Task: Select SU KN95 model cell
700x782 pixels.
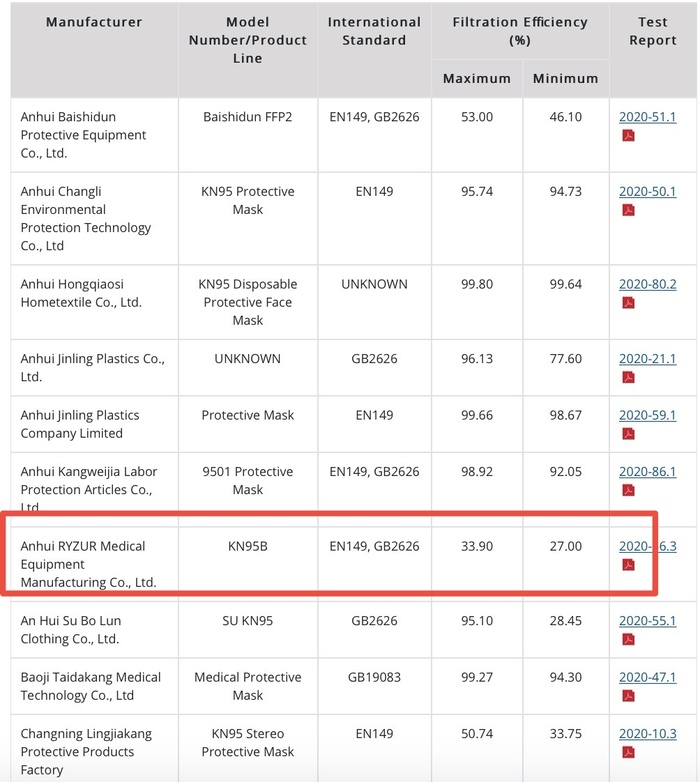Action: (x=248, y=629)
